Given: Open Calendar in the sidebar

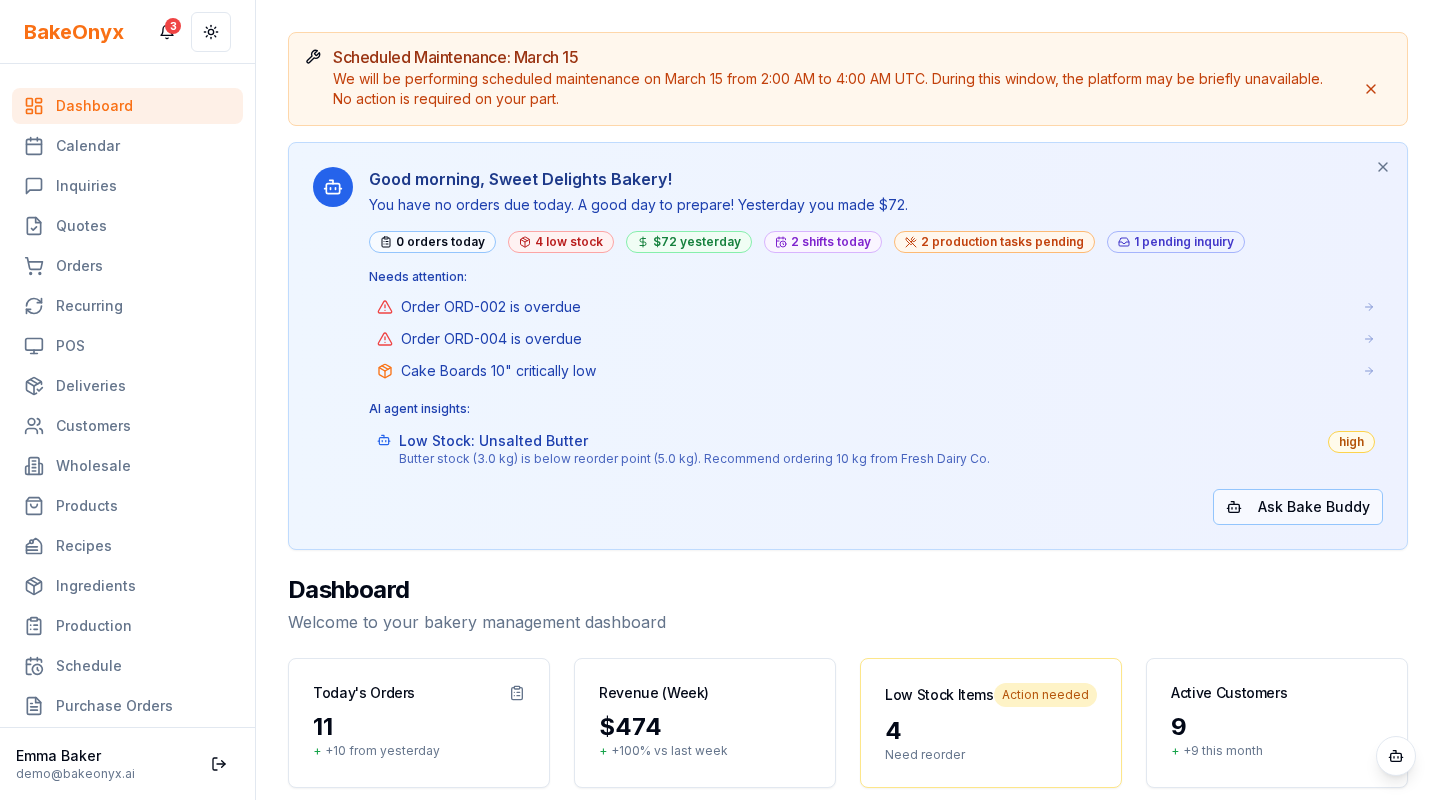Looking at the screenshot, I should coord(88,146).
